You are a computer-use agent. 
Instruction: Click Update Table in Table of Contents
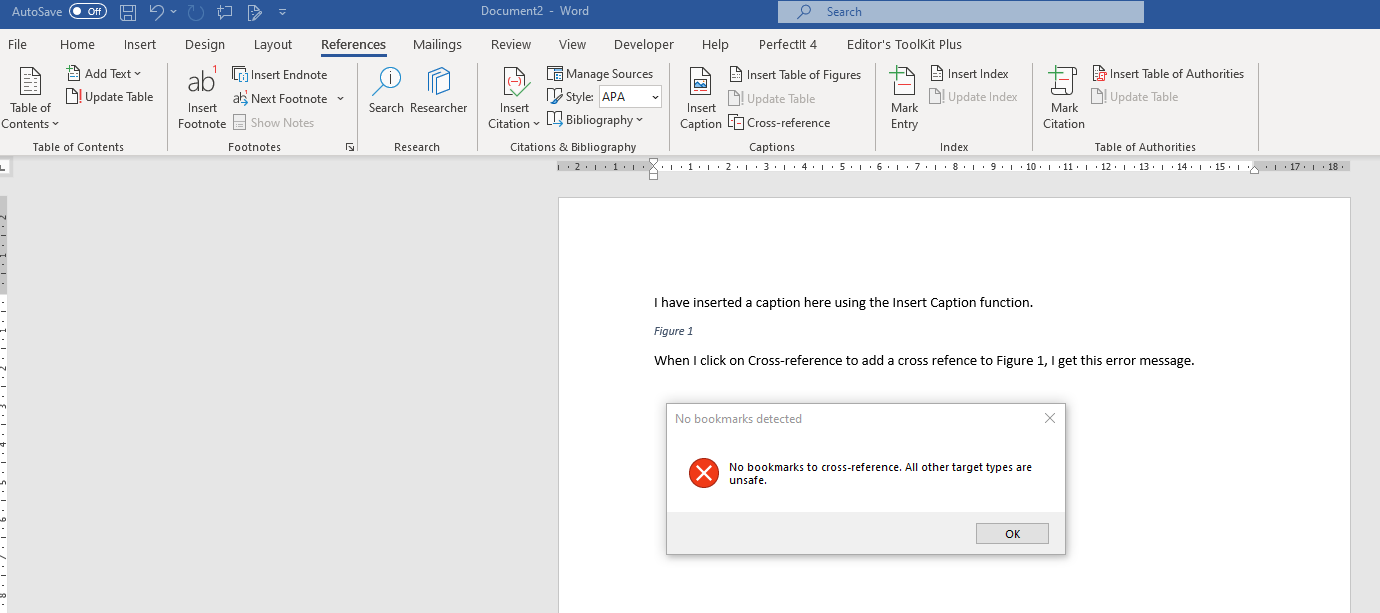click(110, 97)
